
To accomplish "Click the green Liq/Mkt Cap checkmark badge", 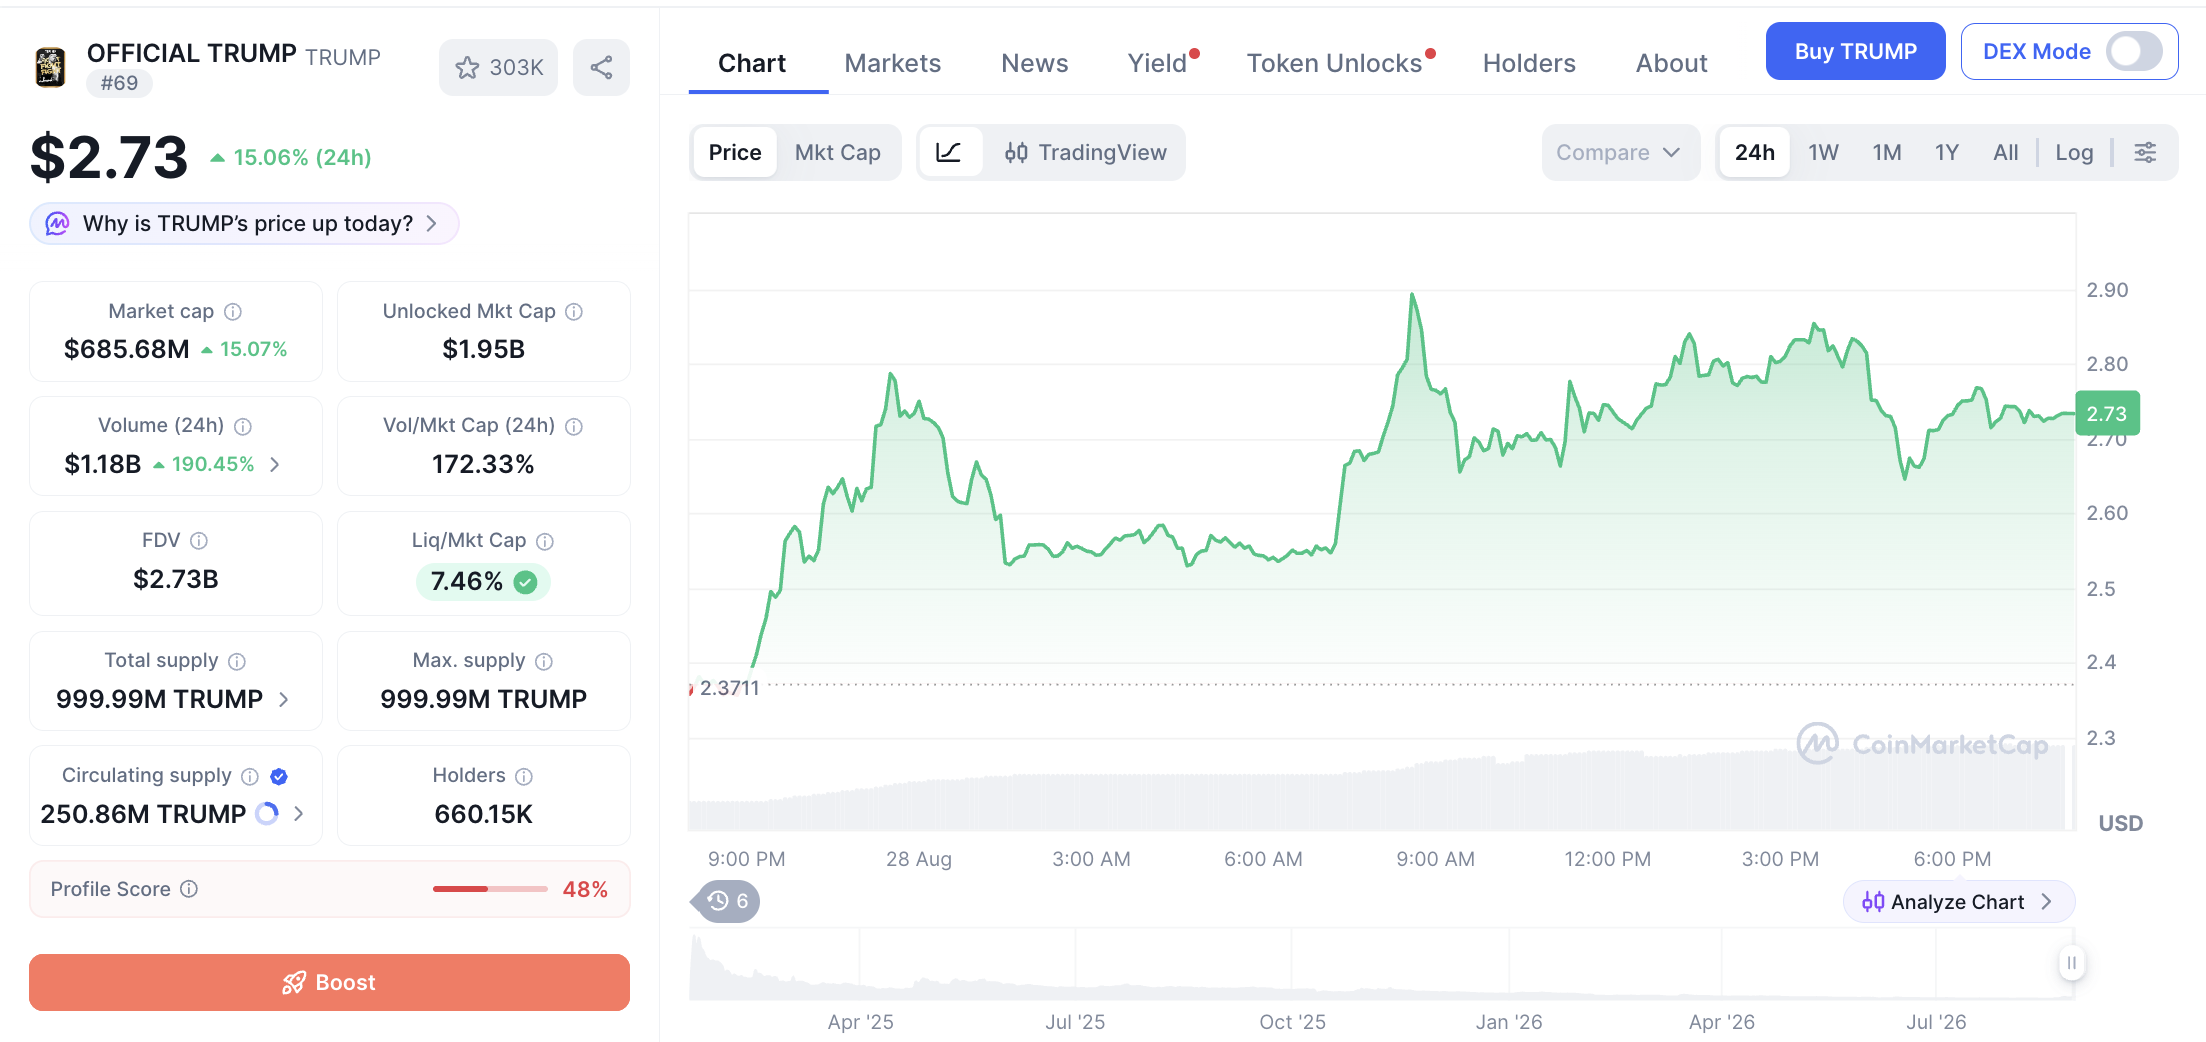I will click(x=525, y=582).
